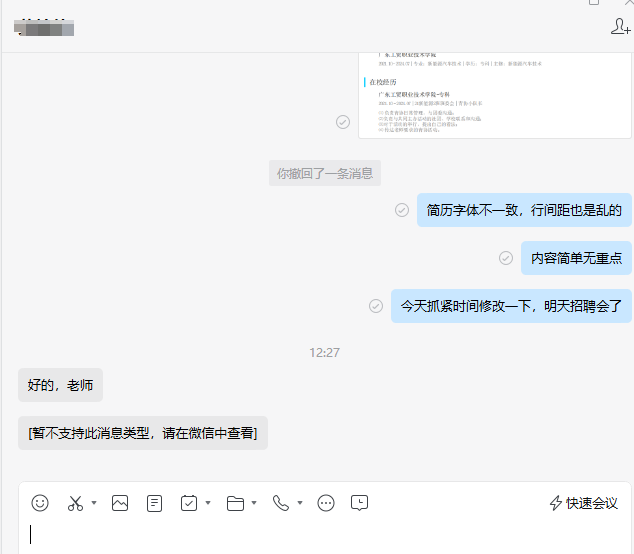
Task: Open the add member icon
Action: pos(620,27)
